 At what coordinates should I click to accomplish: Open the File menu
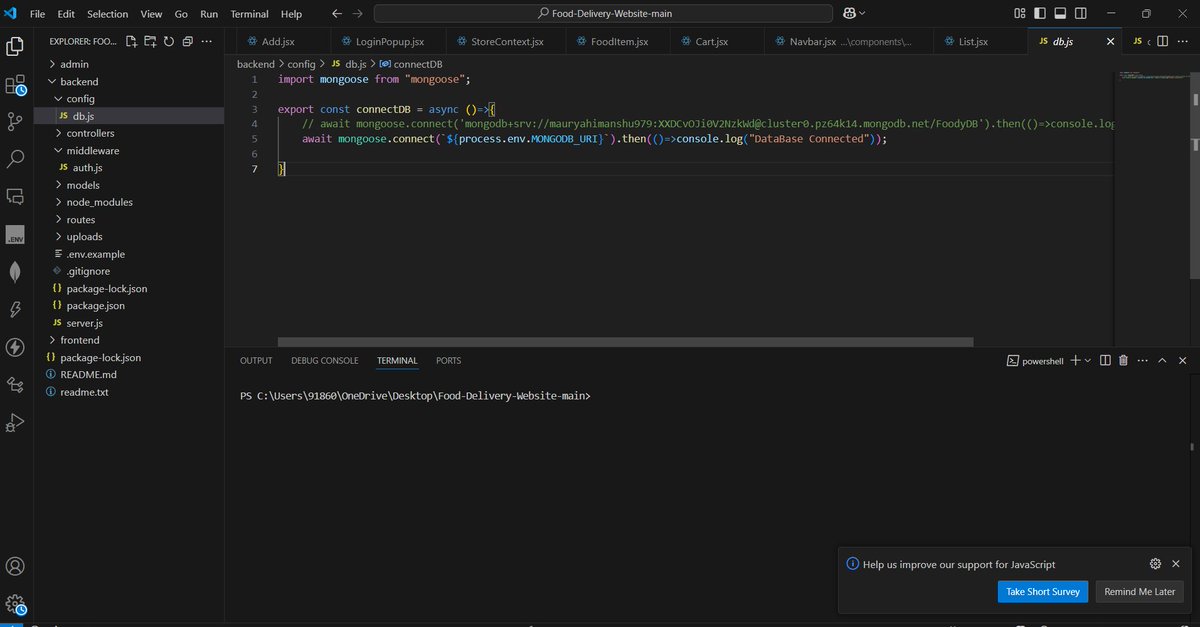click(x=38, y=14)
